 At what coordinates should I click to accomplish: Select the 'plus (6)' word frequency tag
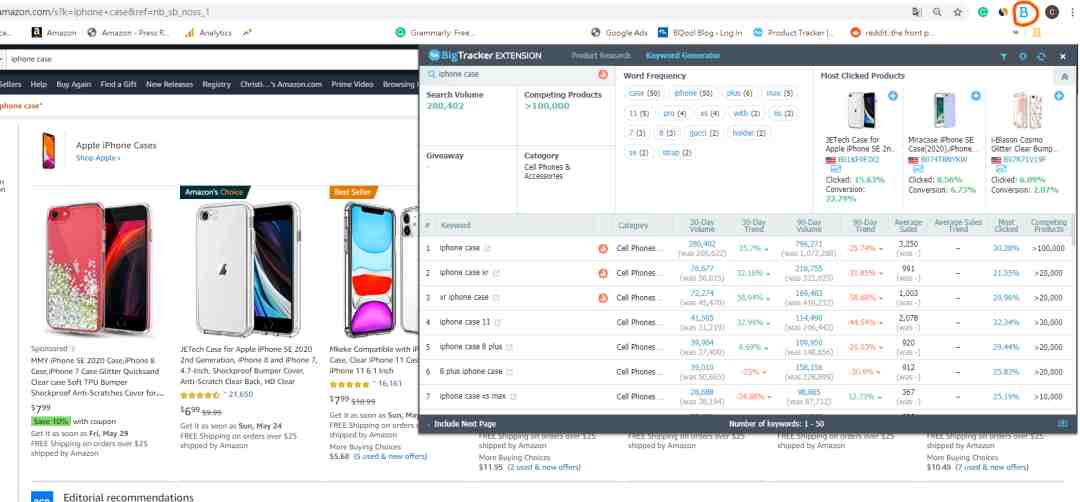[x=739, y=93]
